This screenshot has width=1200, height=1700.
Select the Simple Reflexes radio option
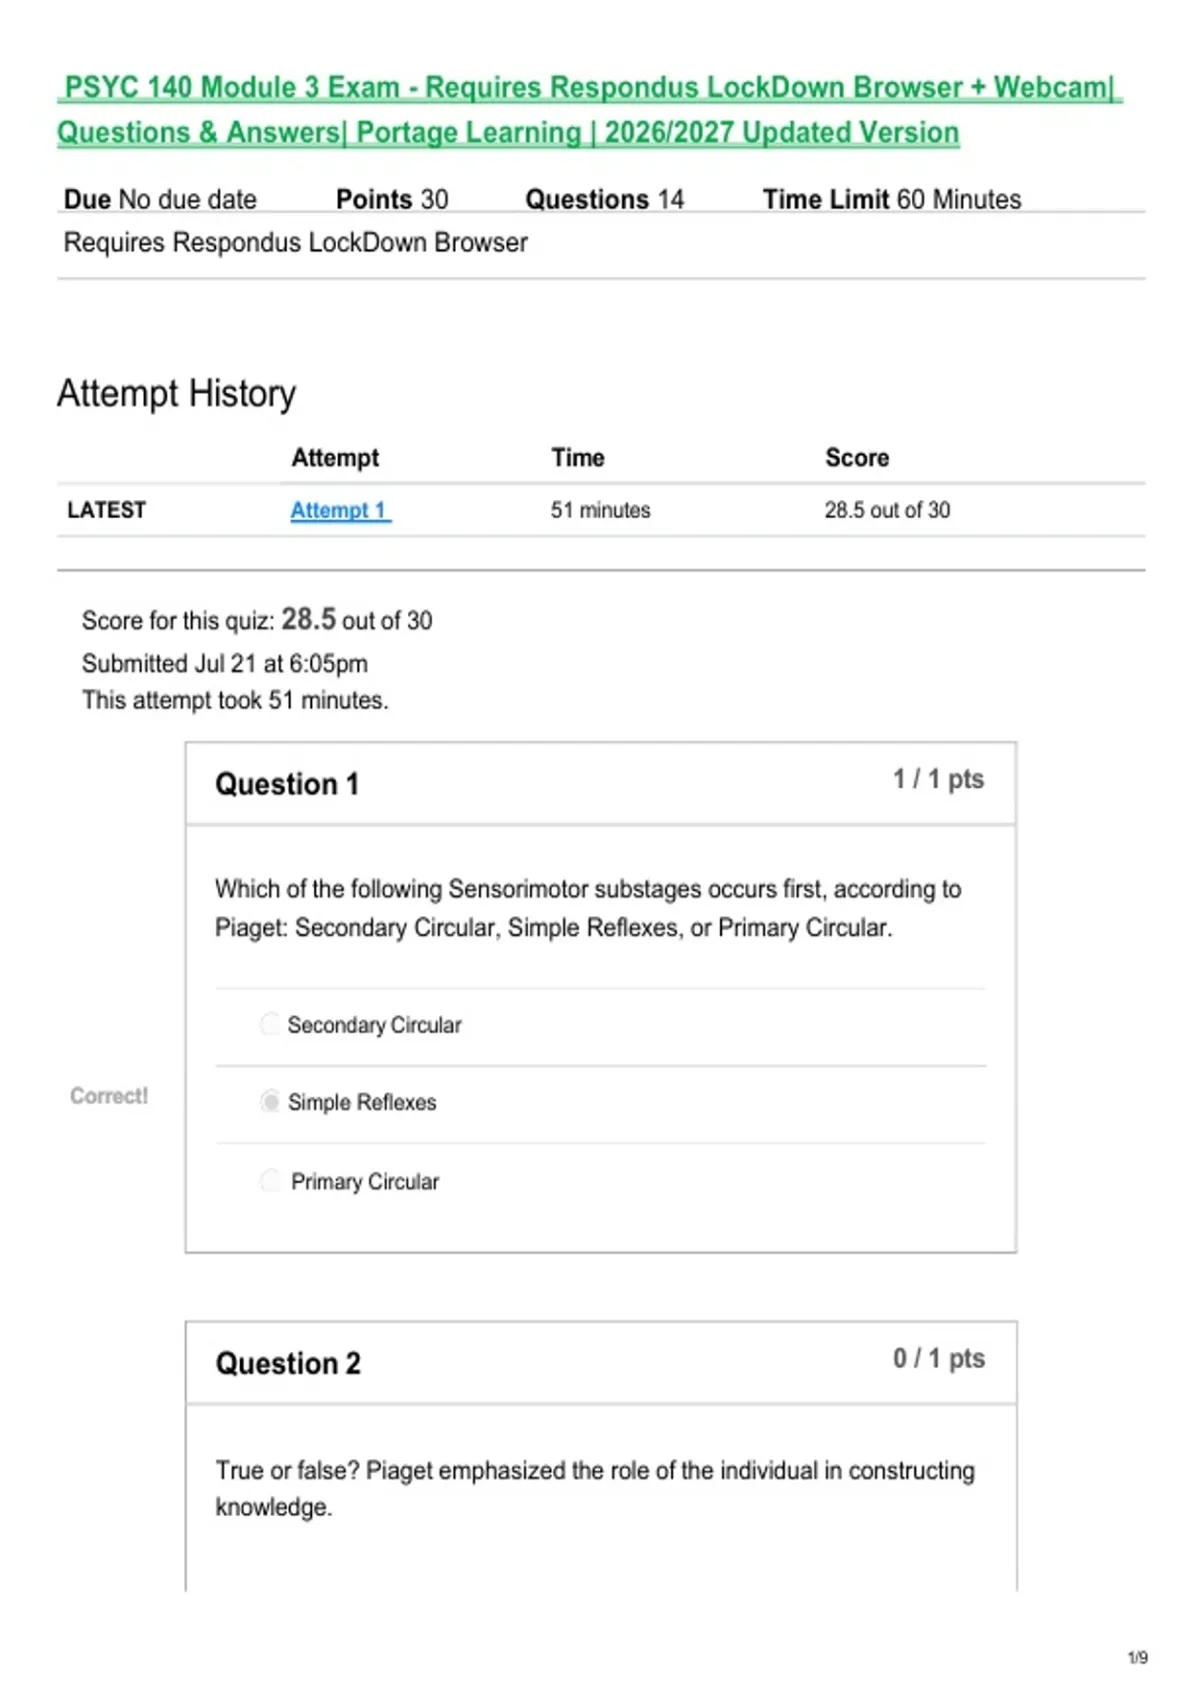[270, 1102]
